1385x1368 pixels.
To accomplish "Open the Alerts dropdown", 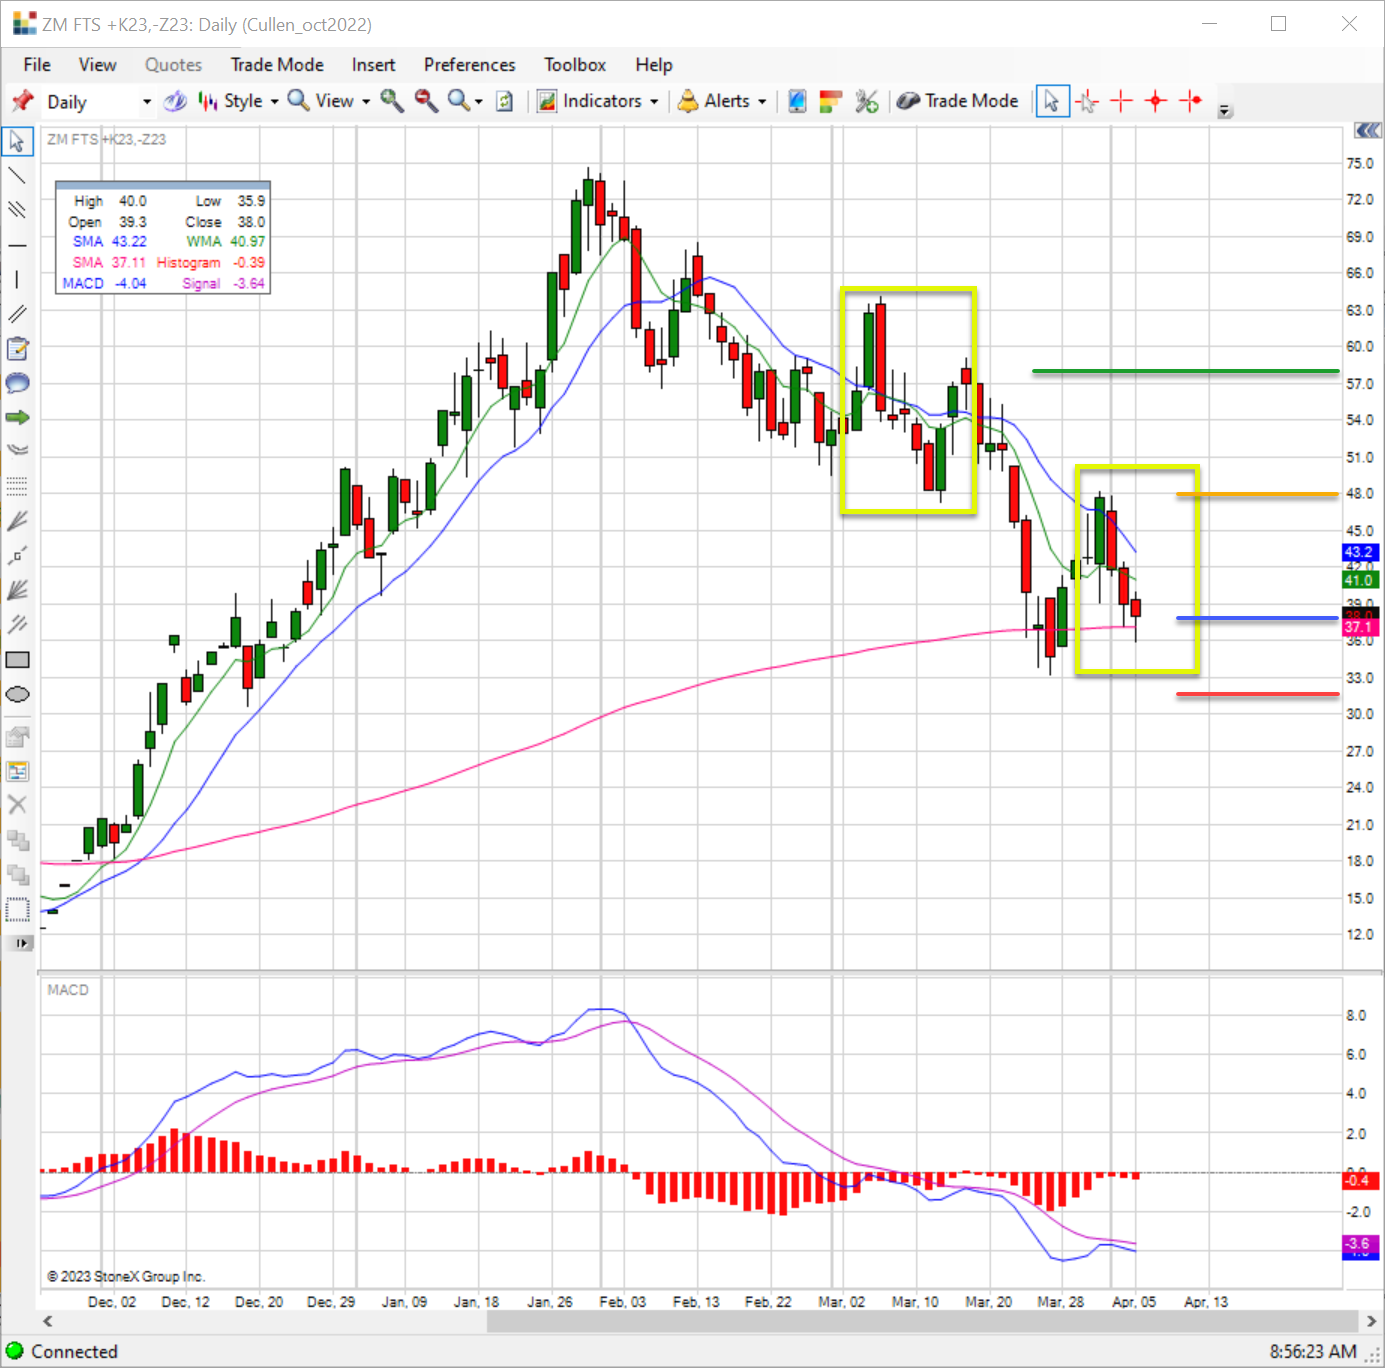I will 722,101.
